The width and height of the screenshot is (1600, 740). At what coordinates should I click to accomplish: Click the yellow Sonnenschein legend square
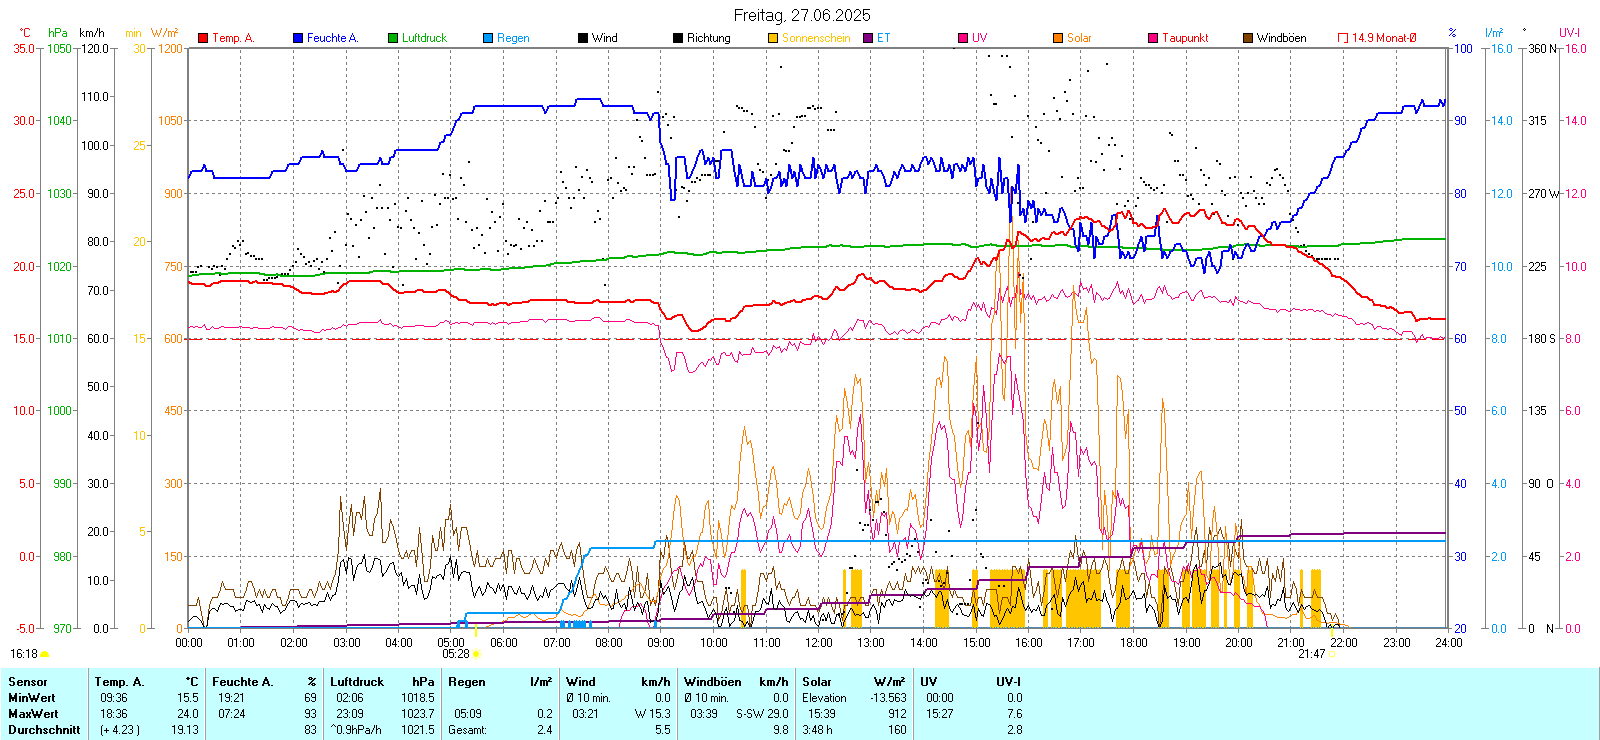click(773, 38)
